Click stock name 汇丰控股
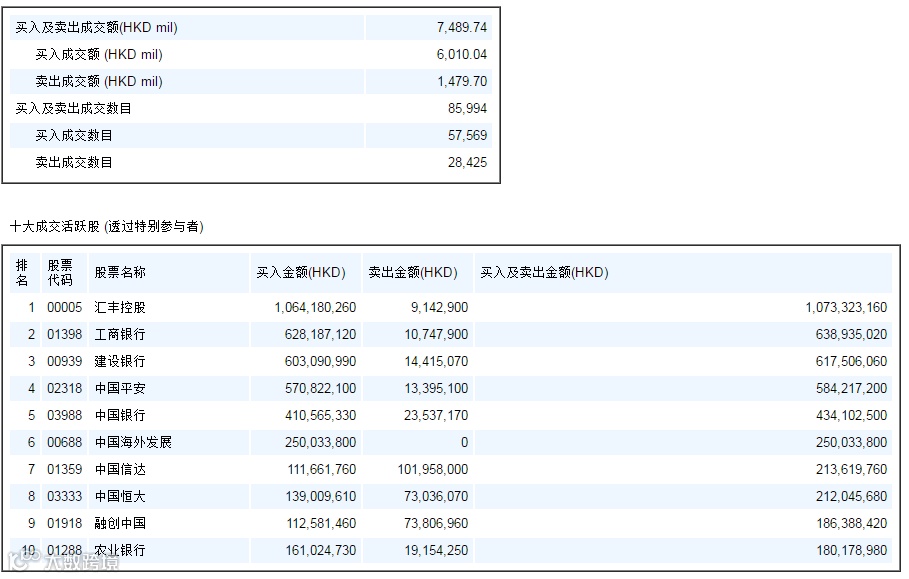 click(x=120, y=308)
